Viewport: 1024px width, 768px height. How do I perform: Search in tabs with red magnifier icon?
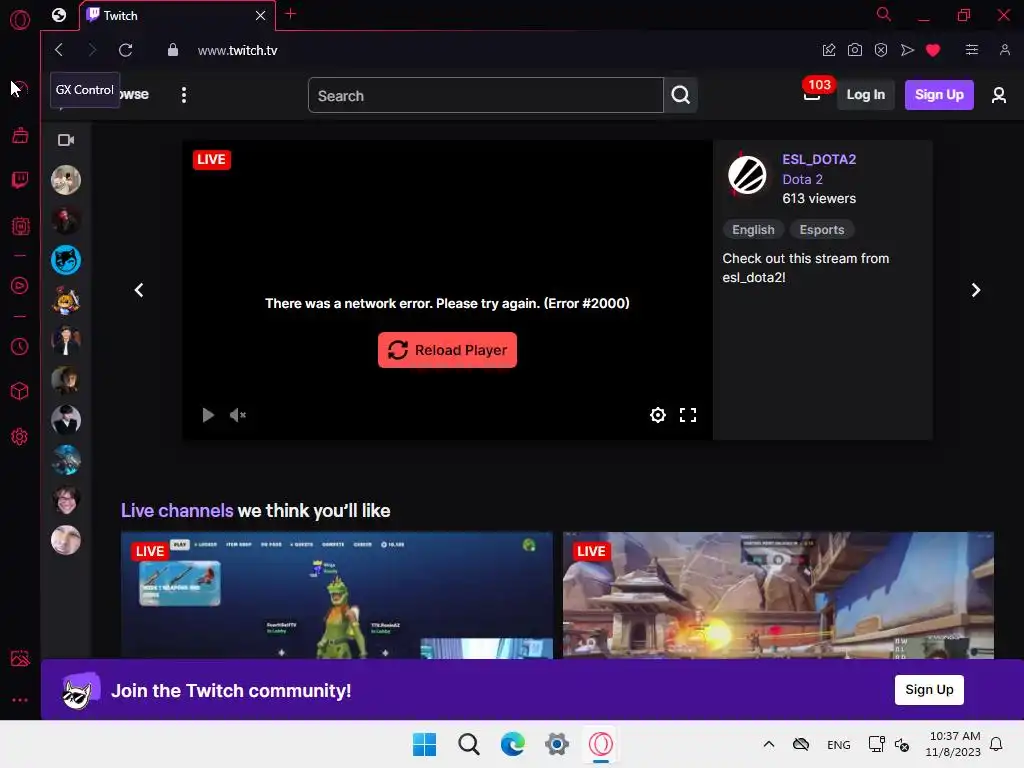[x=883, y=14]
